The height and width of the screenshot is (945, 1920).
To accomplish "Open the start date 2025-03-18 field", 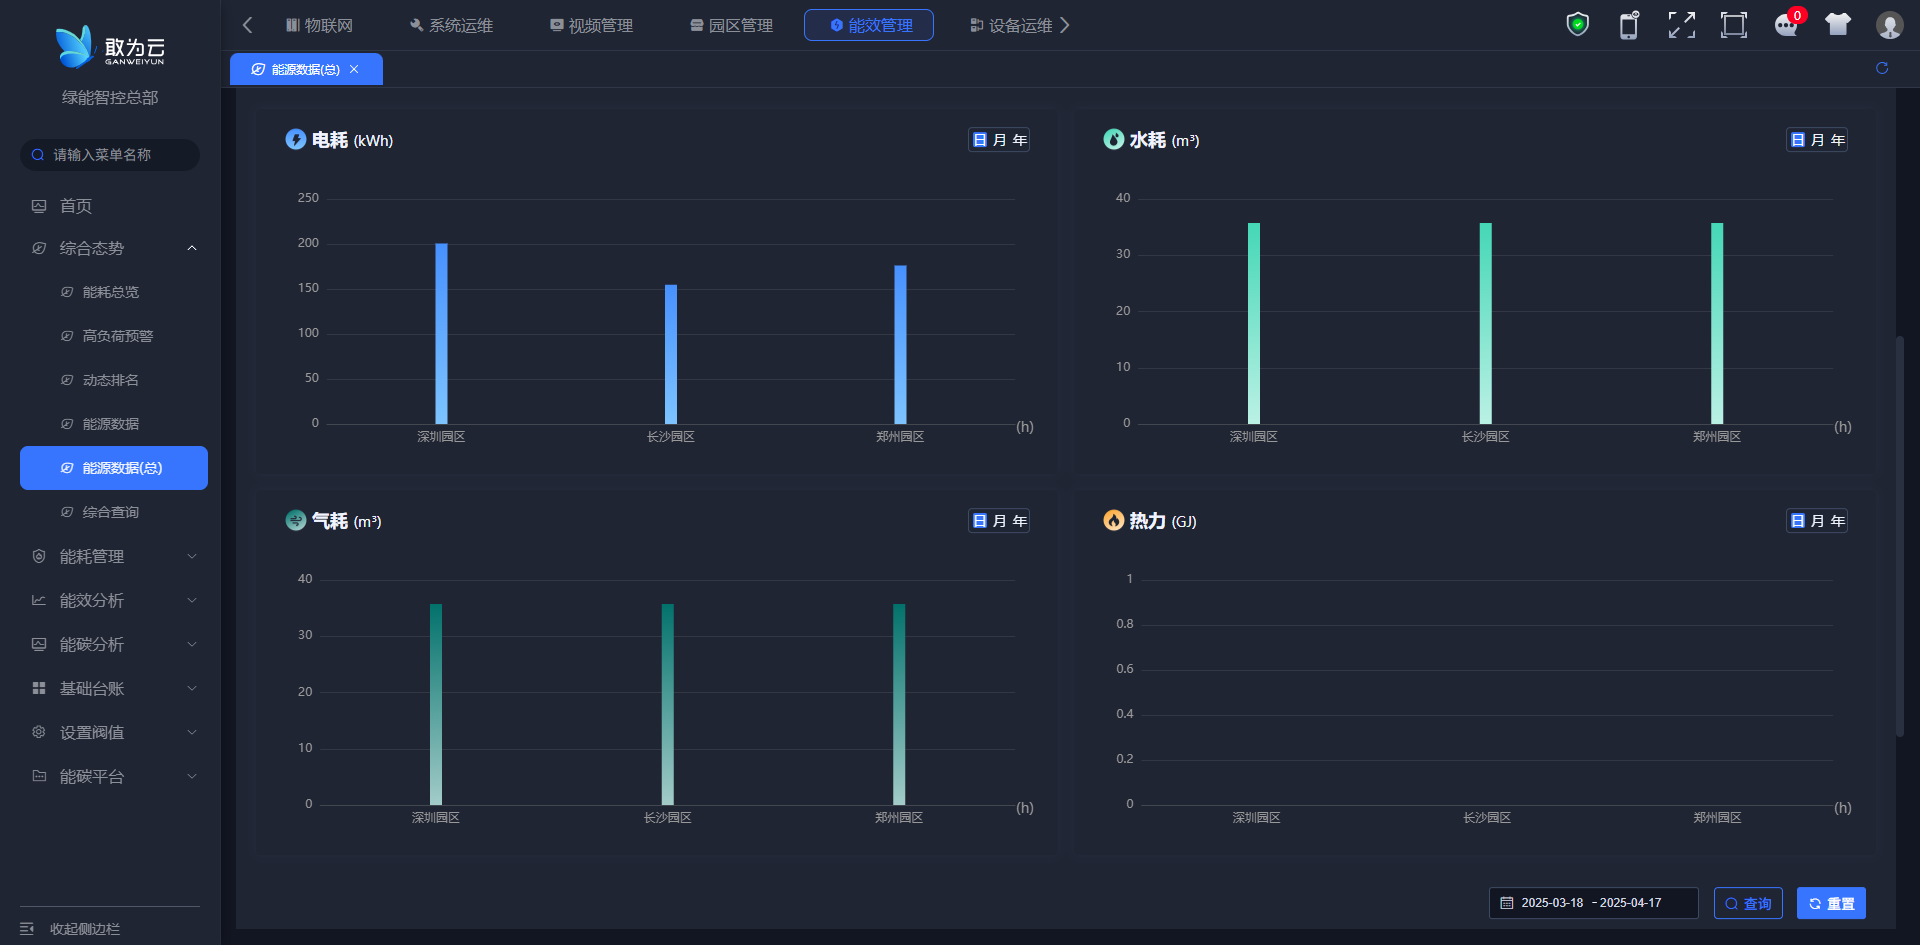I will click(x=1552, y=903).
